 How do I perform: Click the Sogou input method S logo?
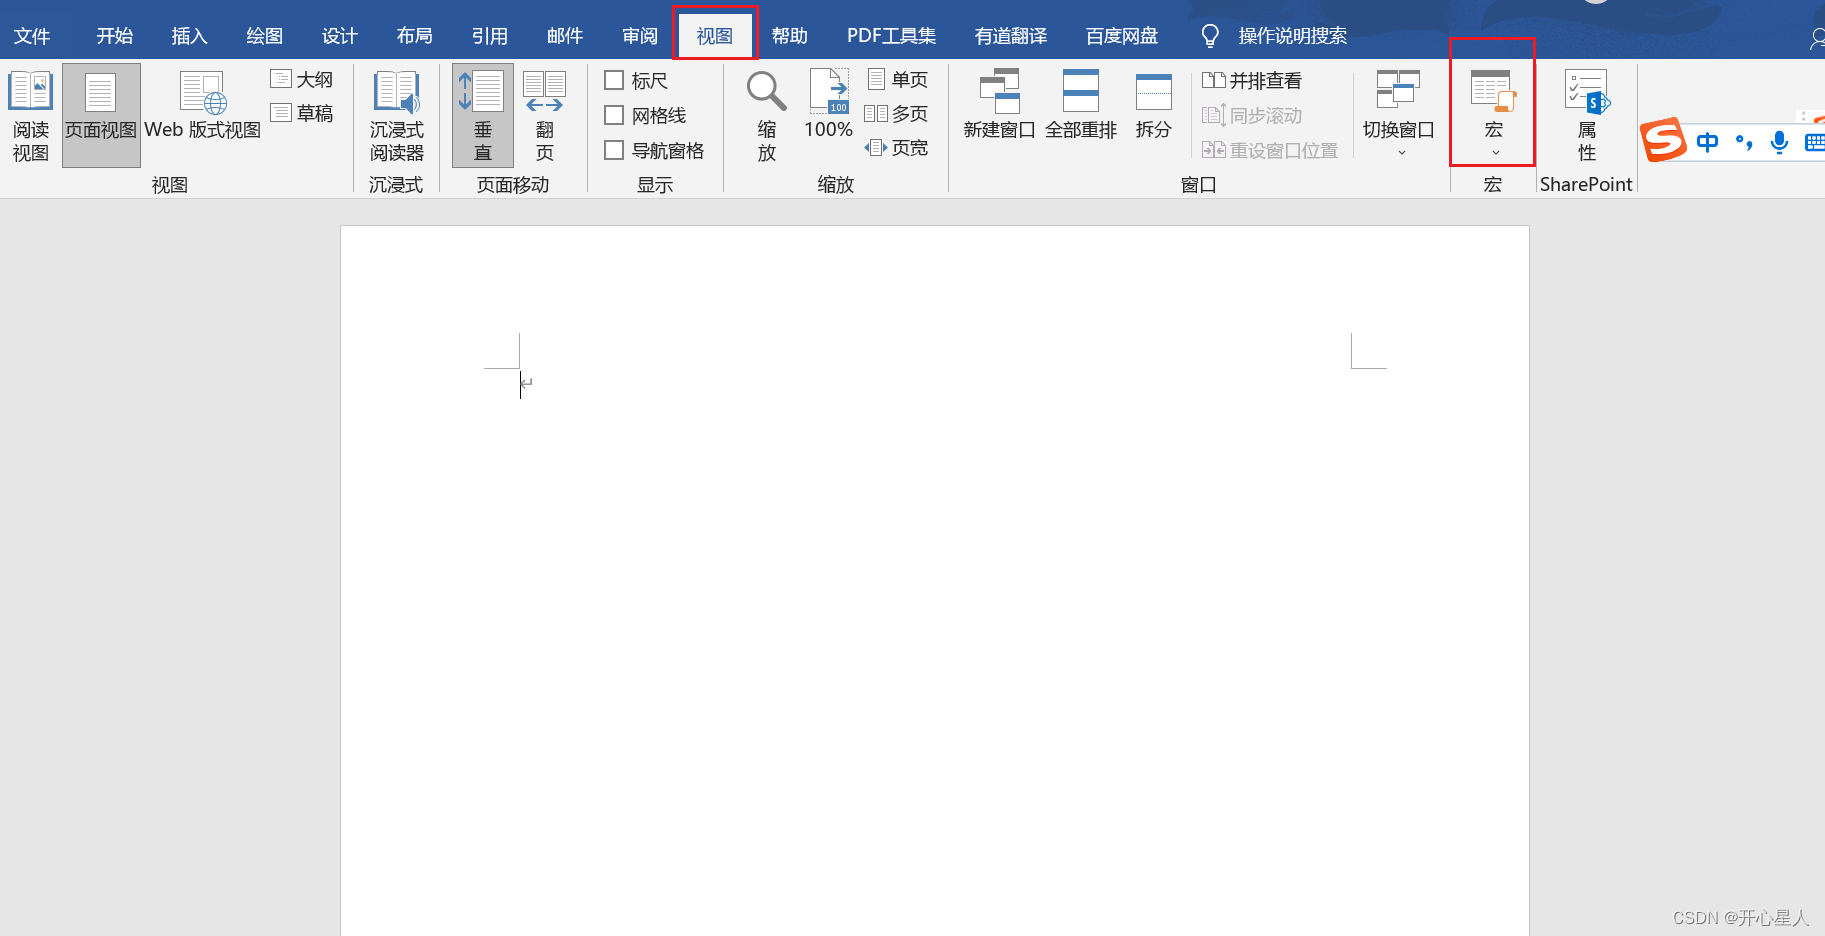[1664, 139]
